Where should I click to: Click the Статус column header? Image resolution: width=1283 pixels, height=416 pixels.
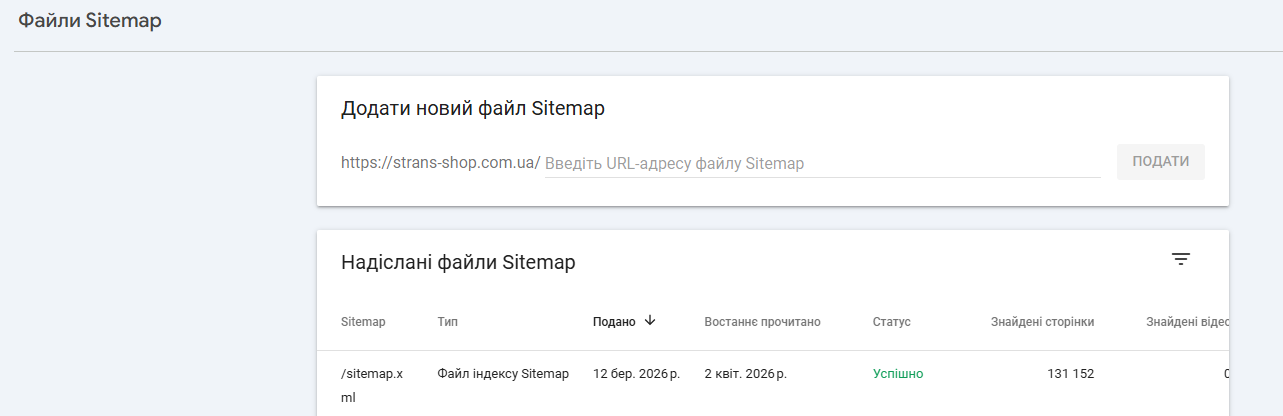(891, 322)
